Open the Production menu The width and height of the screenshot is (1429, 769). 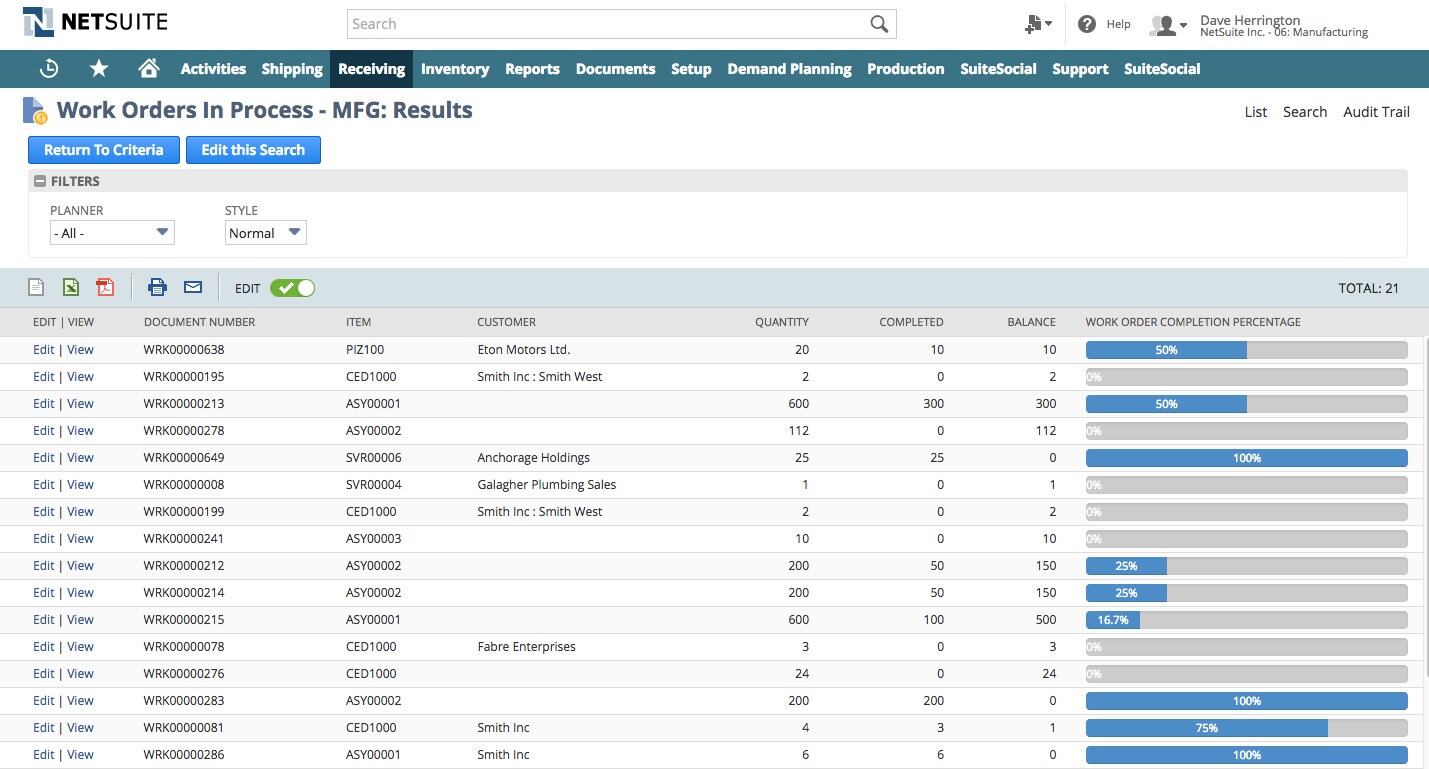point(906,69)
